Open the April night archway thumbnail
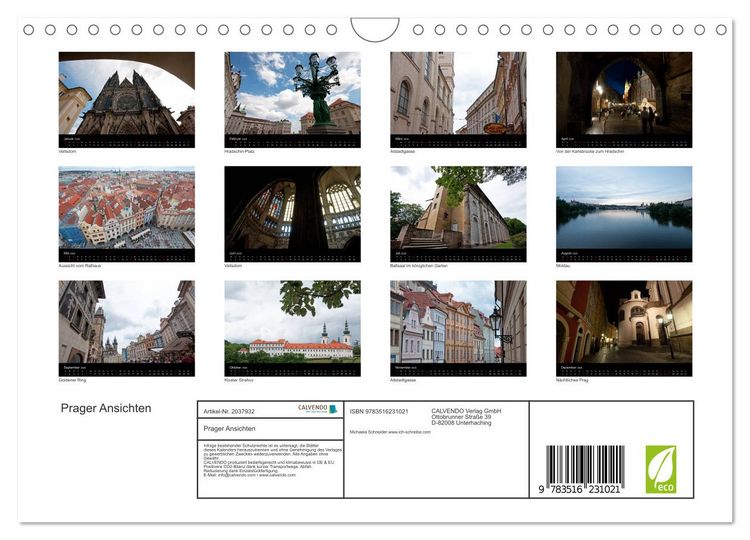Image resolution: width=750 pixels, height=540 pixels. [624, 99]
